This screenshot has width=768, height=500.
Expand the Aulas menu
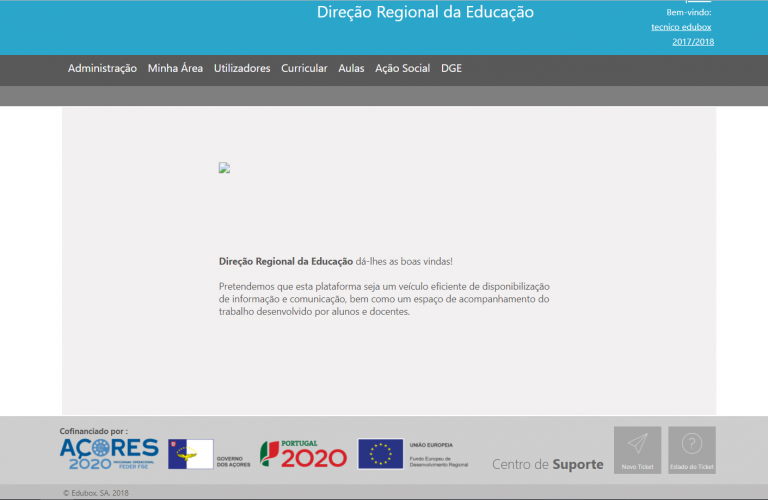(351, 69)
